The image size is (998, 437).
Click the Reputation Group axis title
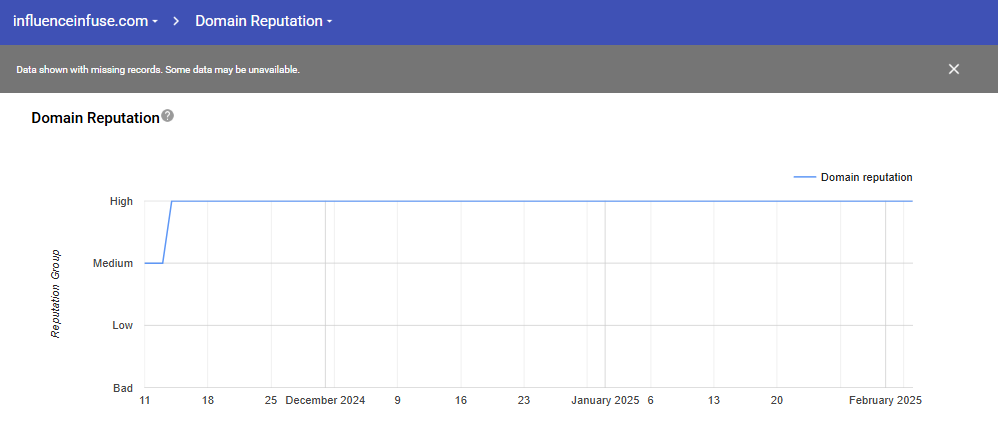tap(56, 293)
